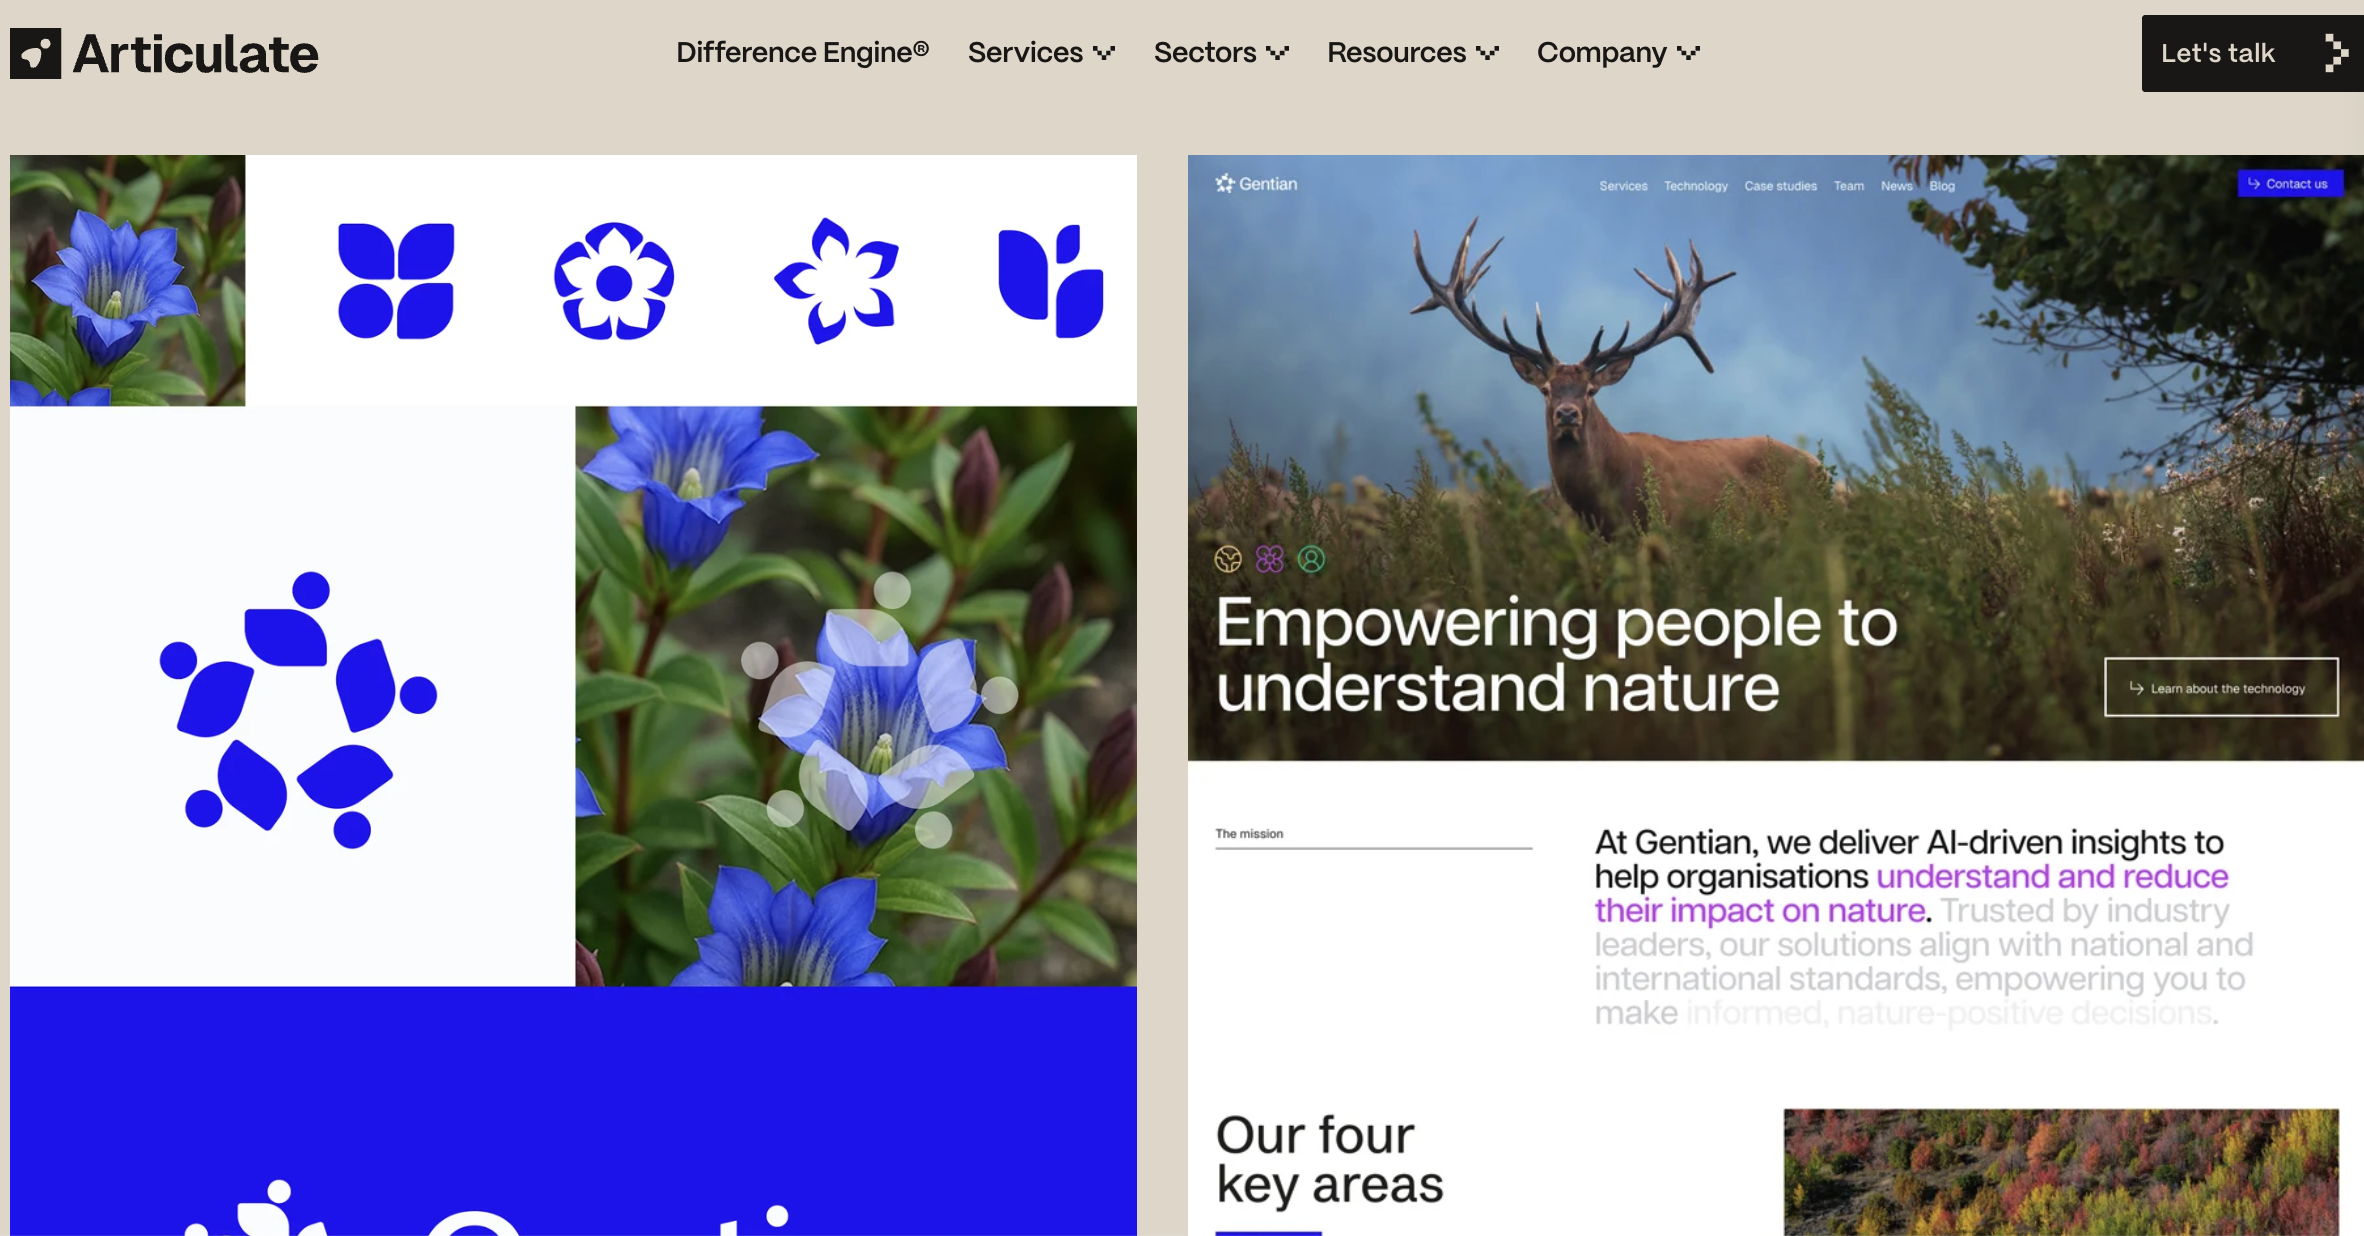Image resolution: width=2364 pixels, height=1236 pixels.
Task: Click the four-petal blue flower mark
Action: point(397,281)
